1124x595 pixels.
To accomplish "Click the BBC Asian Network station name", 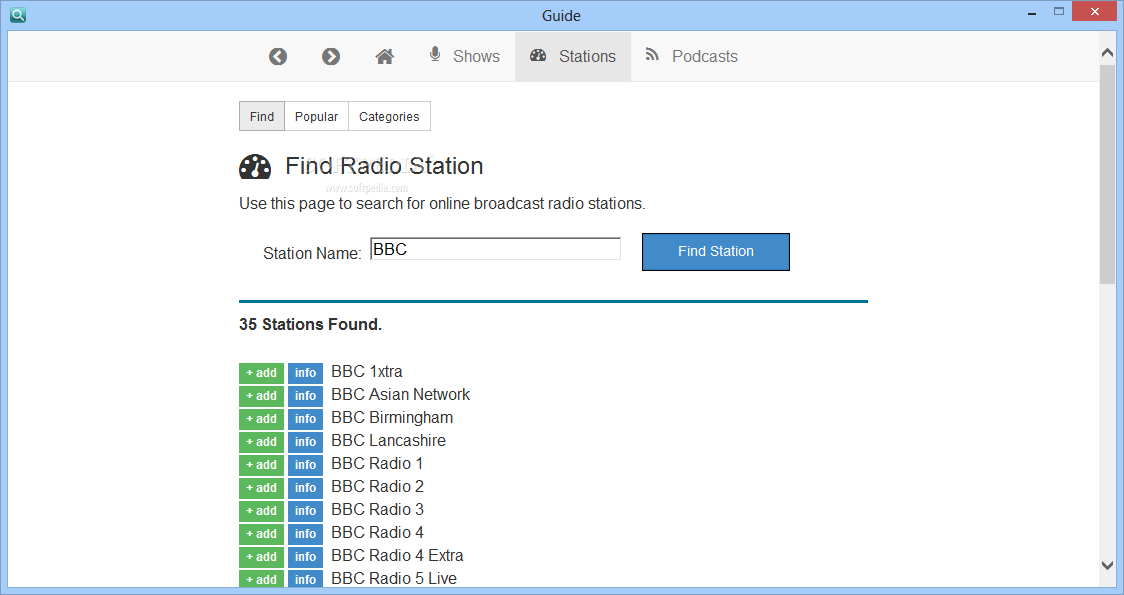I will (x=401, y=394).
